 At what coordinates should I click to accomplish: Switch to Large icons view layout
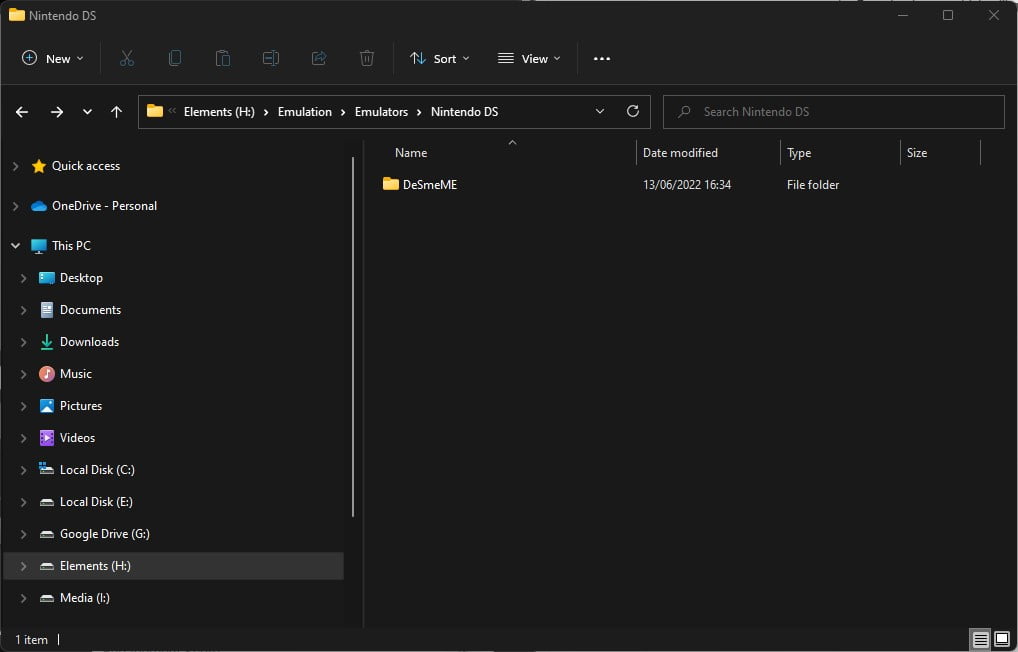tap(1002, 640)
